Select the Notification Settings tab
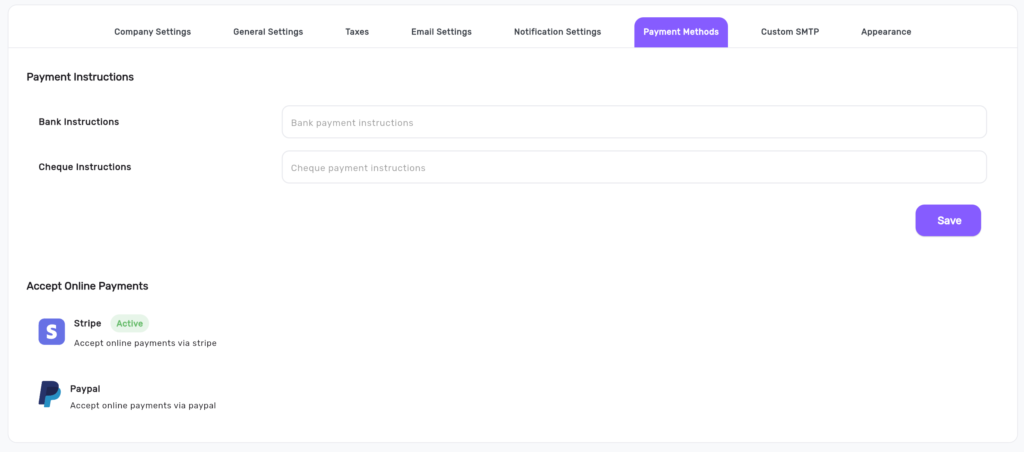Viewport: 1024px width, 452px height. click(x=557, y=32)
